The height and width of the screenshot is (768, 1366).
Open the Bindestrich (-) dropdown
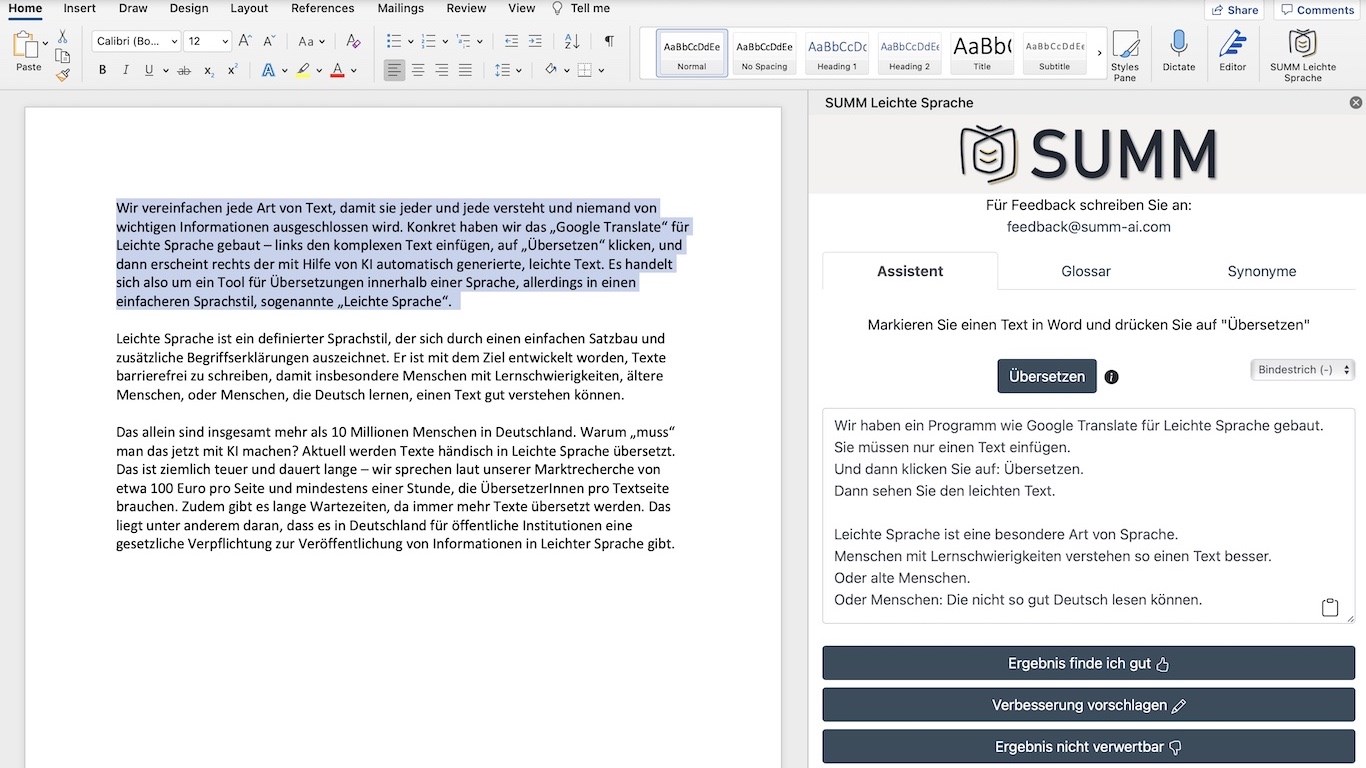point(1303,370)
